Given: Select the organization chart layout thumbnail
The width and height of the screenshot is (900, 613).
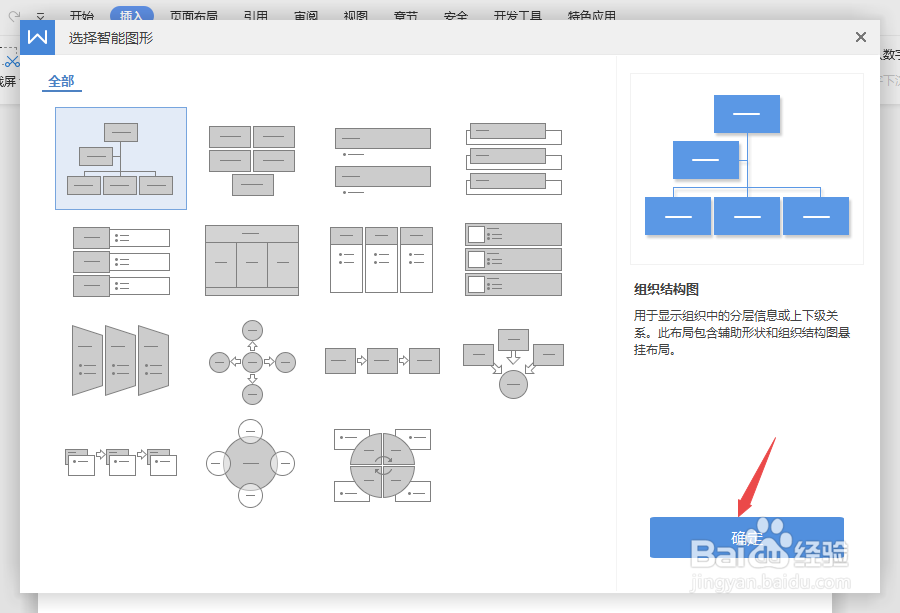Looking at the screenshot, I should tap(120, 158).
